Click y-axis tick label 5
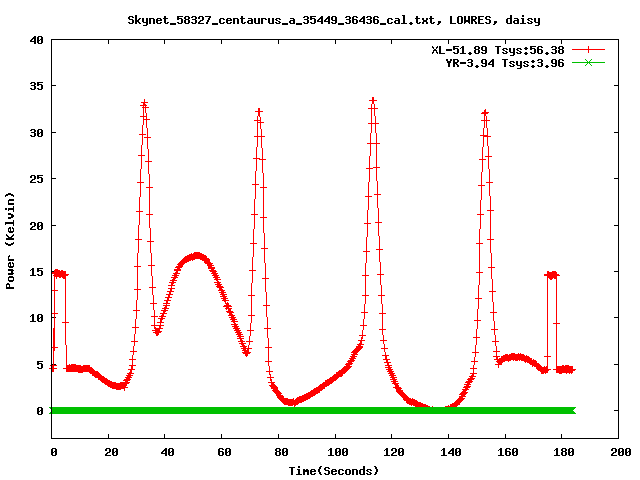 [40, 364]
